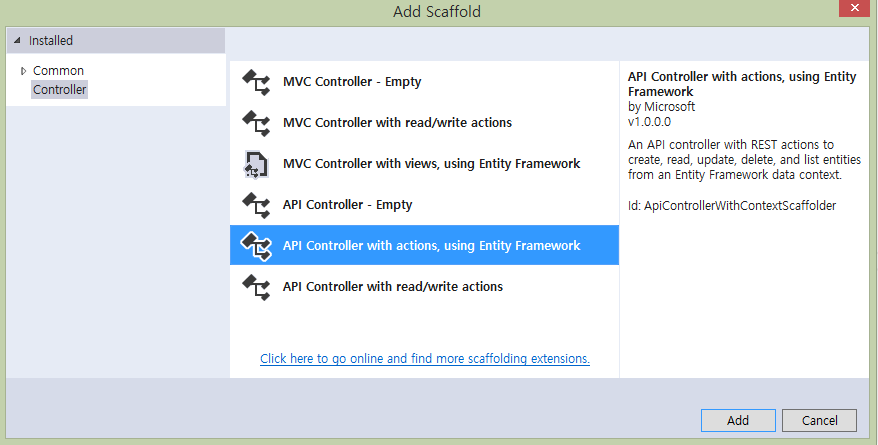Image resolution: width=878 pixels, height=445 pixels.
Task: Select the Common category label
Action: pyautogui.click(x=58, y=71)
